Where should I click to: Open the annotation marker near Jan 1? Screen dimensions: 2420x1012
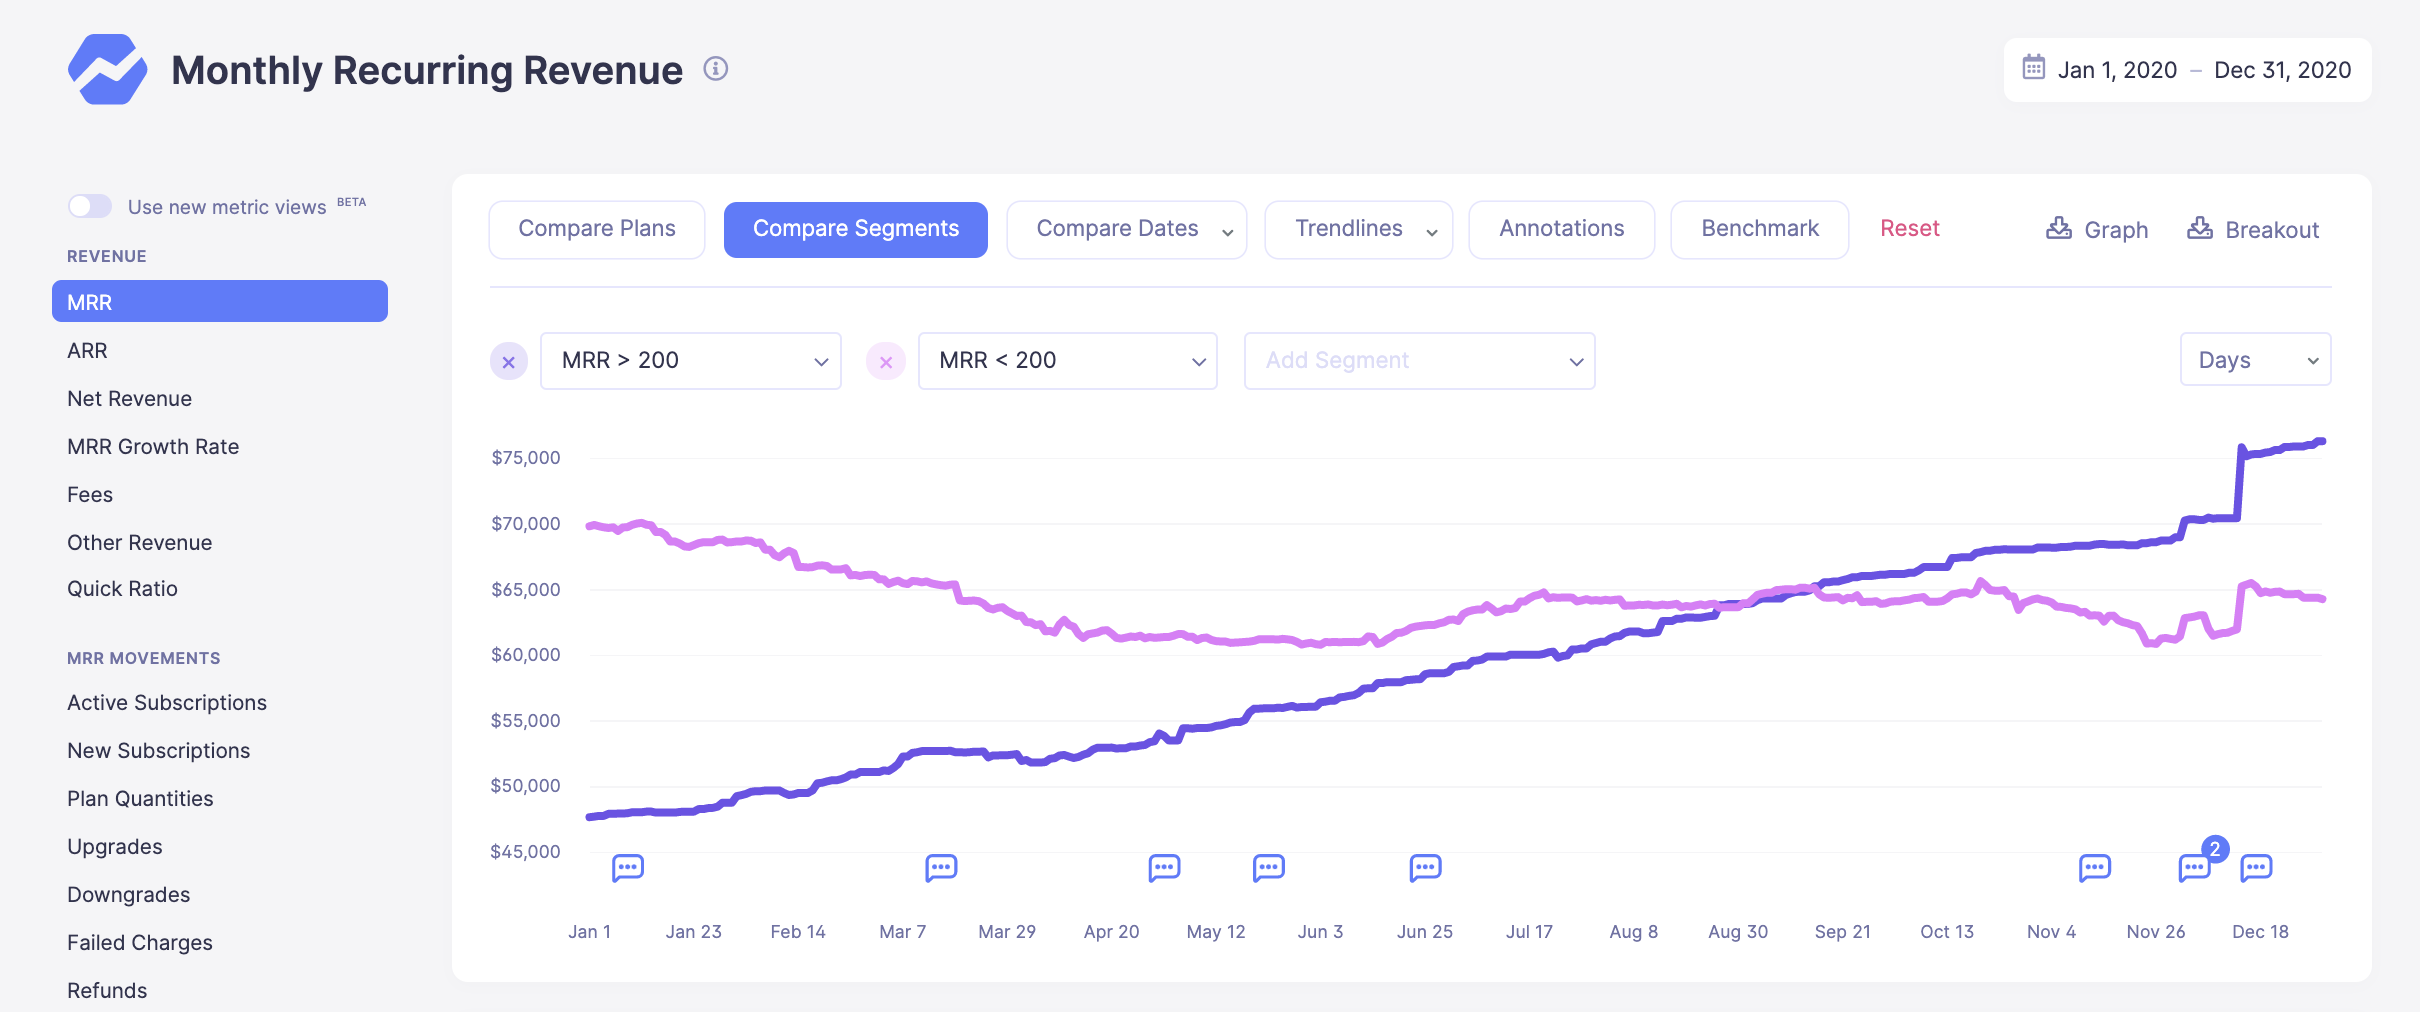coord(627,867)
